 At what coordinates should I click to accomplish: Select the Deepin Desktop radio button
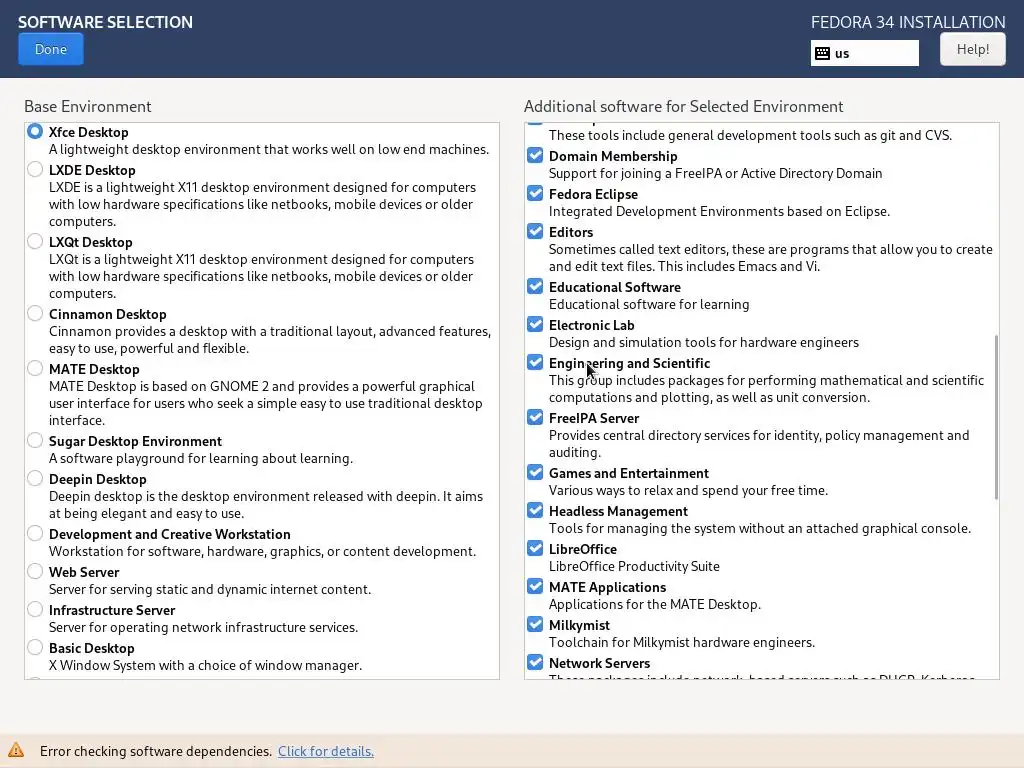pyautogui.click(x=35, y=477)
